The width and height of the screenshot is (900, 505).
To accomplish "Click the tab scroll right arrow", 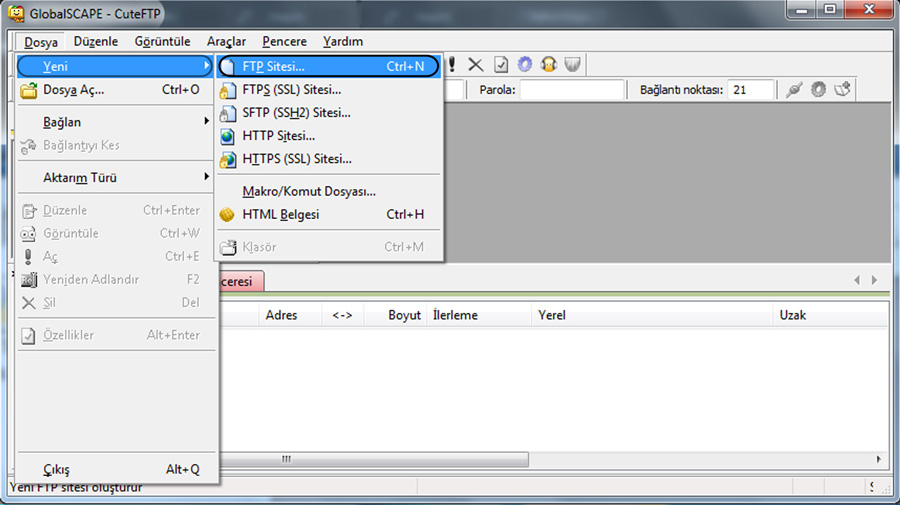I will 875,280.
